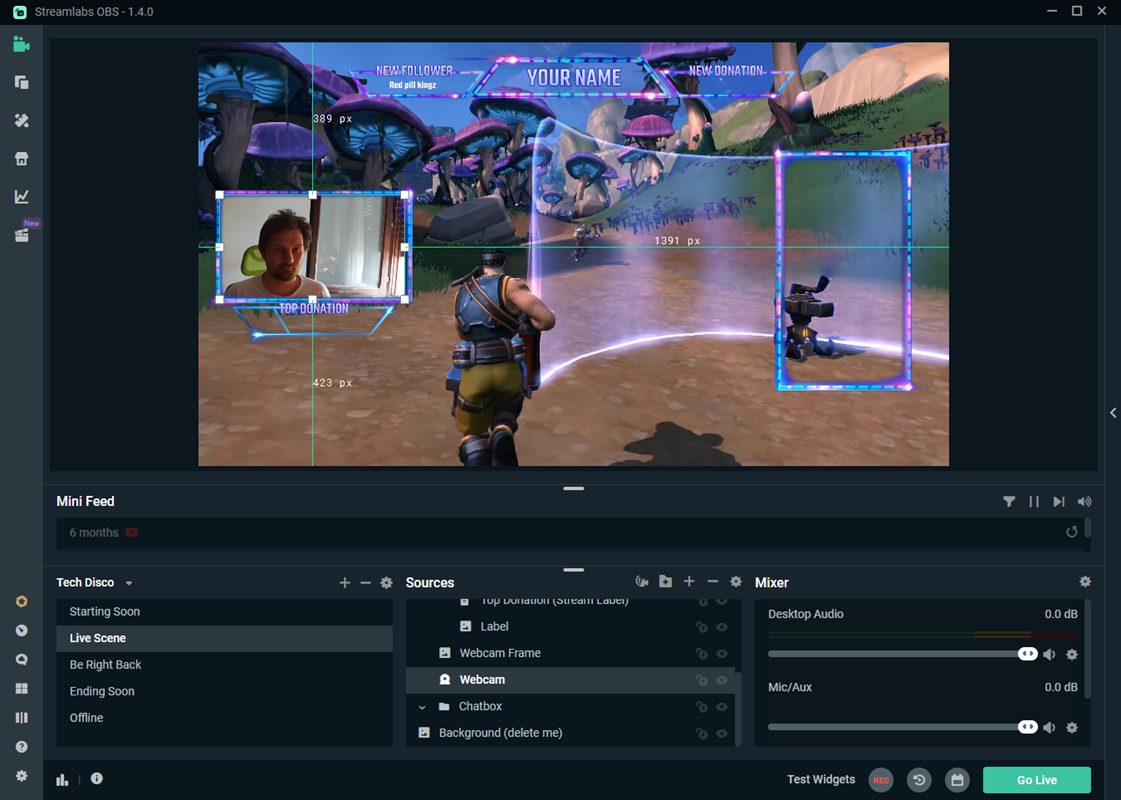The height and width of the screenshot is (800, 1121).
Task: Open the line chart analytics icon in the sidebar
Action: 21,197
